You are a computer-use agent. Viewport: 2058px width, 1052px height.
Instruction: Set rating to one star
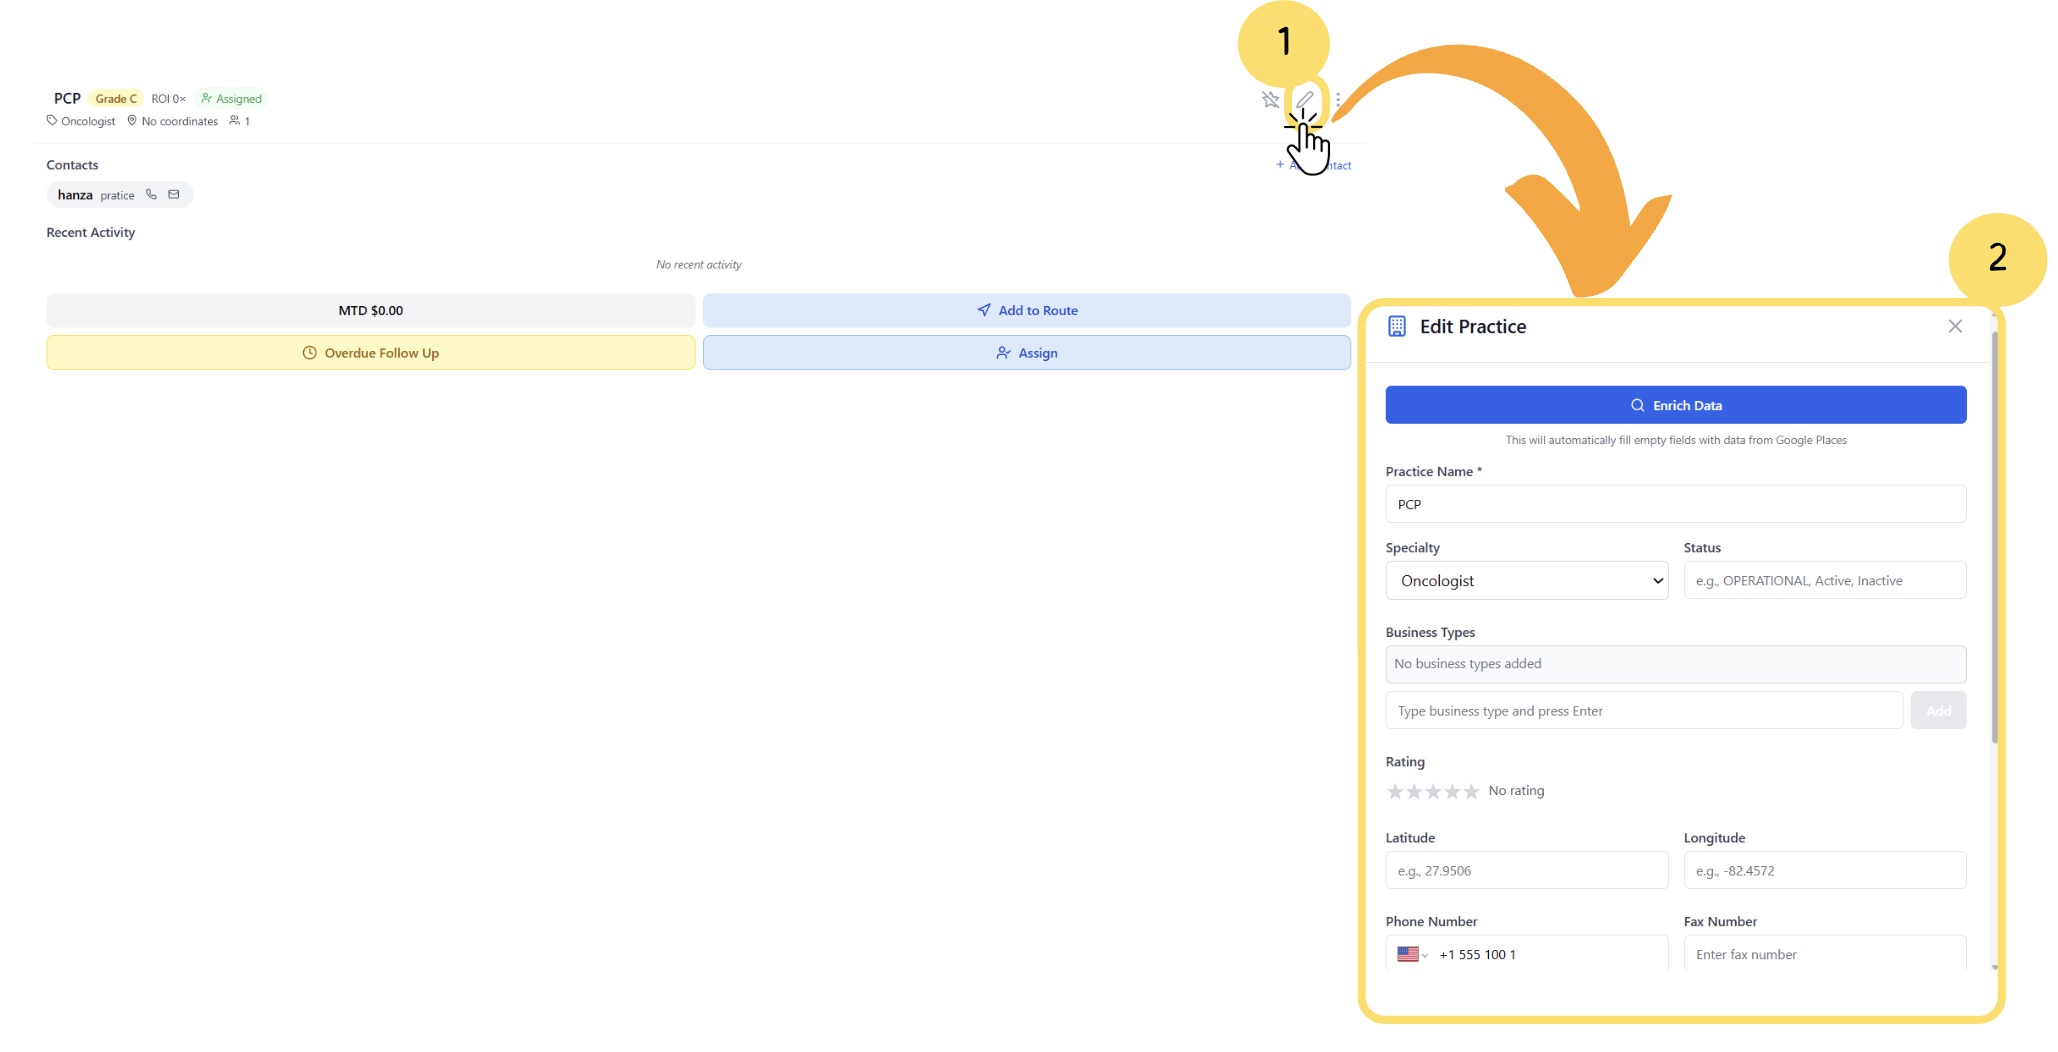tap(1395, 792)
